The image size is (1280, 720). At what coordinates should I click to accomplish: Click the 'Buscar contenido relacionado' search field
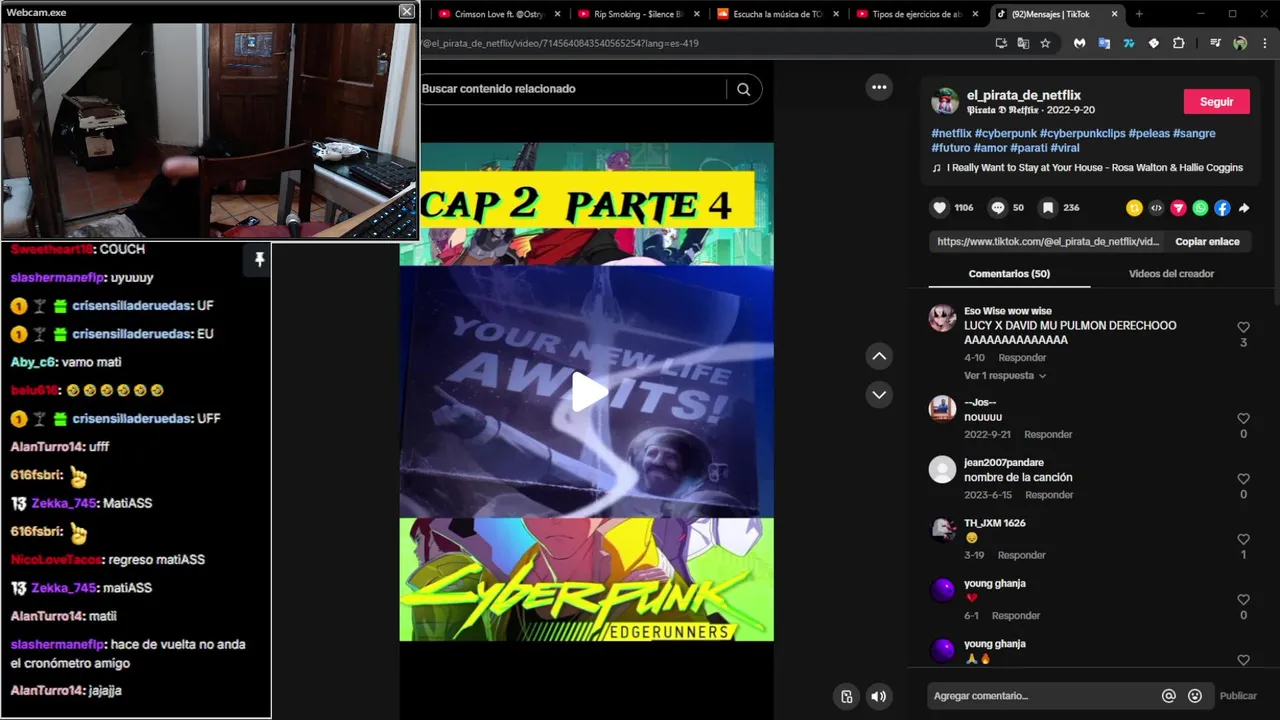click(x=573, y=89)
